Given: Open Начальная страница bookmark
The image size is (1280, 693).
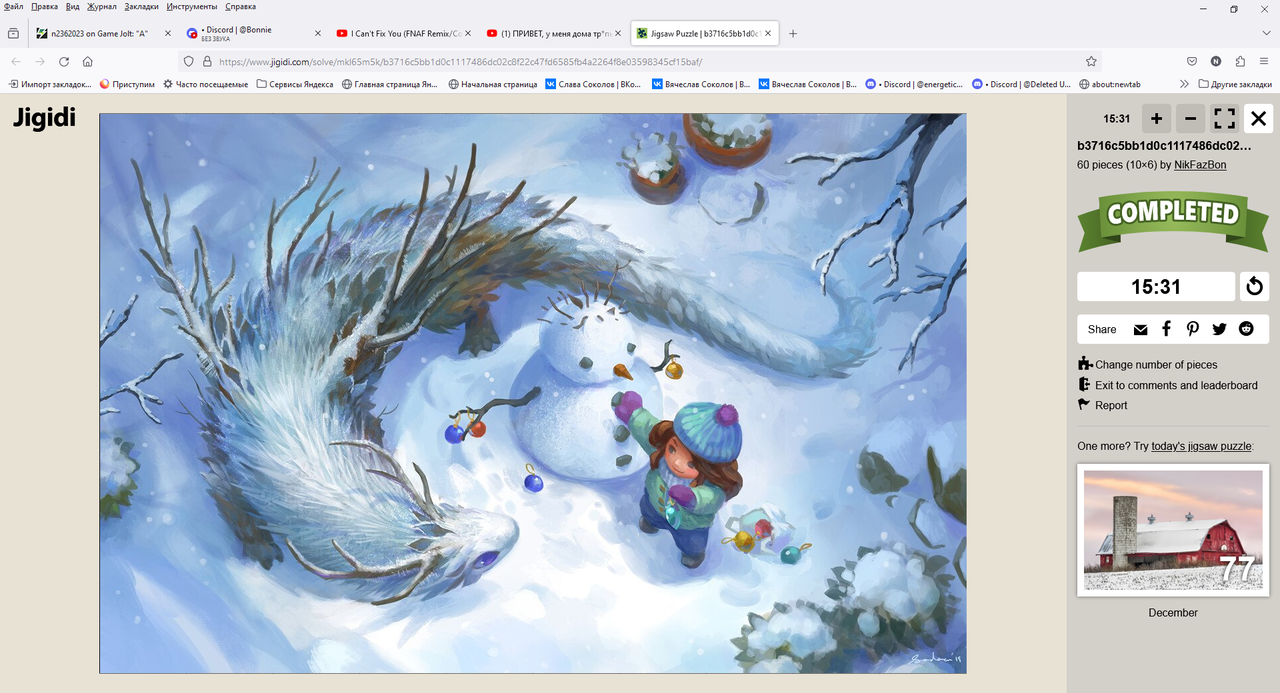Looking at the screenshot, I should click(493, 84).
